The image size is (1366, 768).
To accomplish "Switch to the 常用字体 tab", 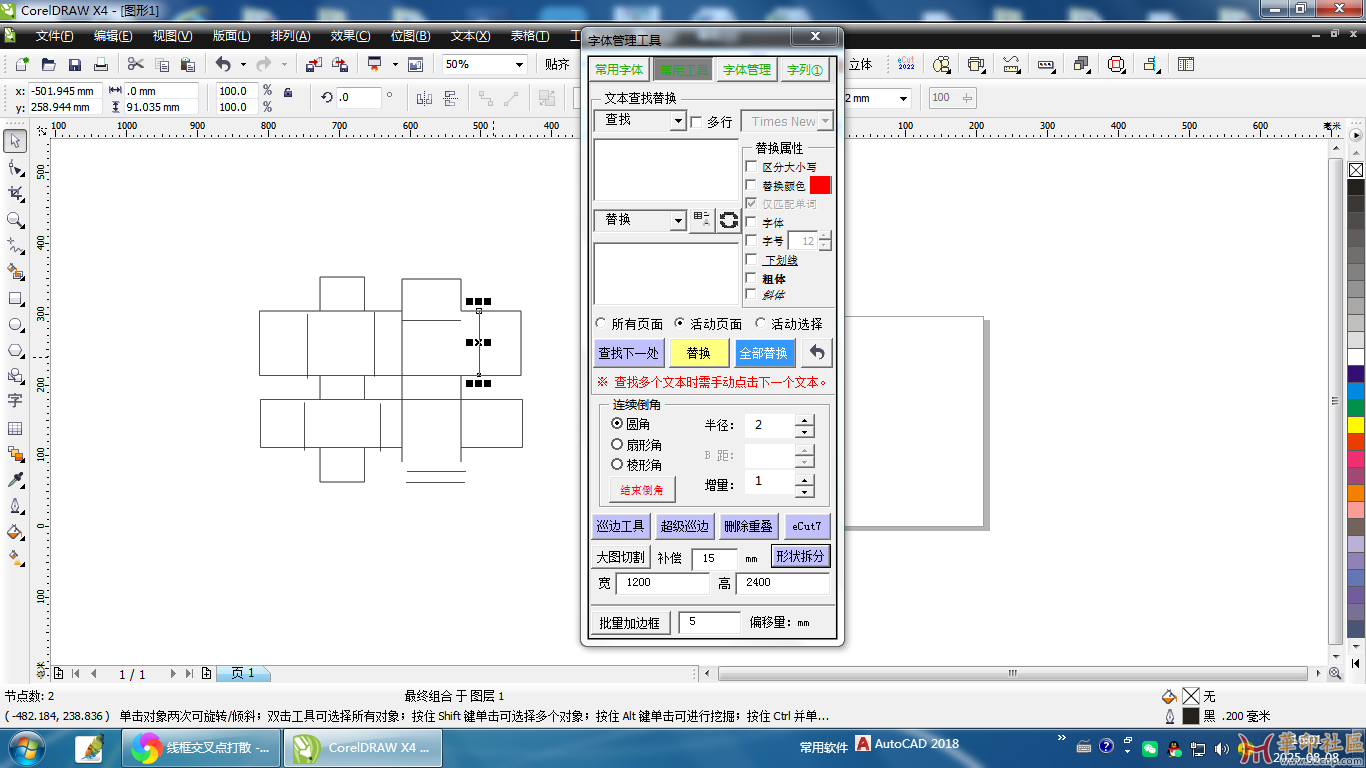I will (x=619, y=70).
